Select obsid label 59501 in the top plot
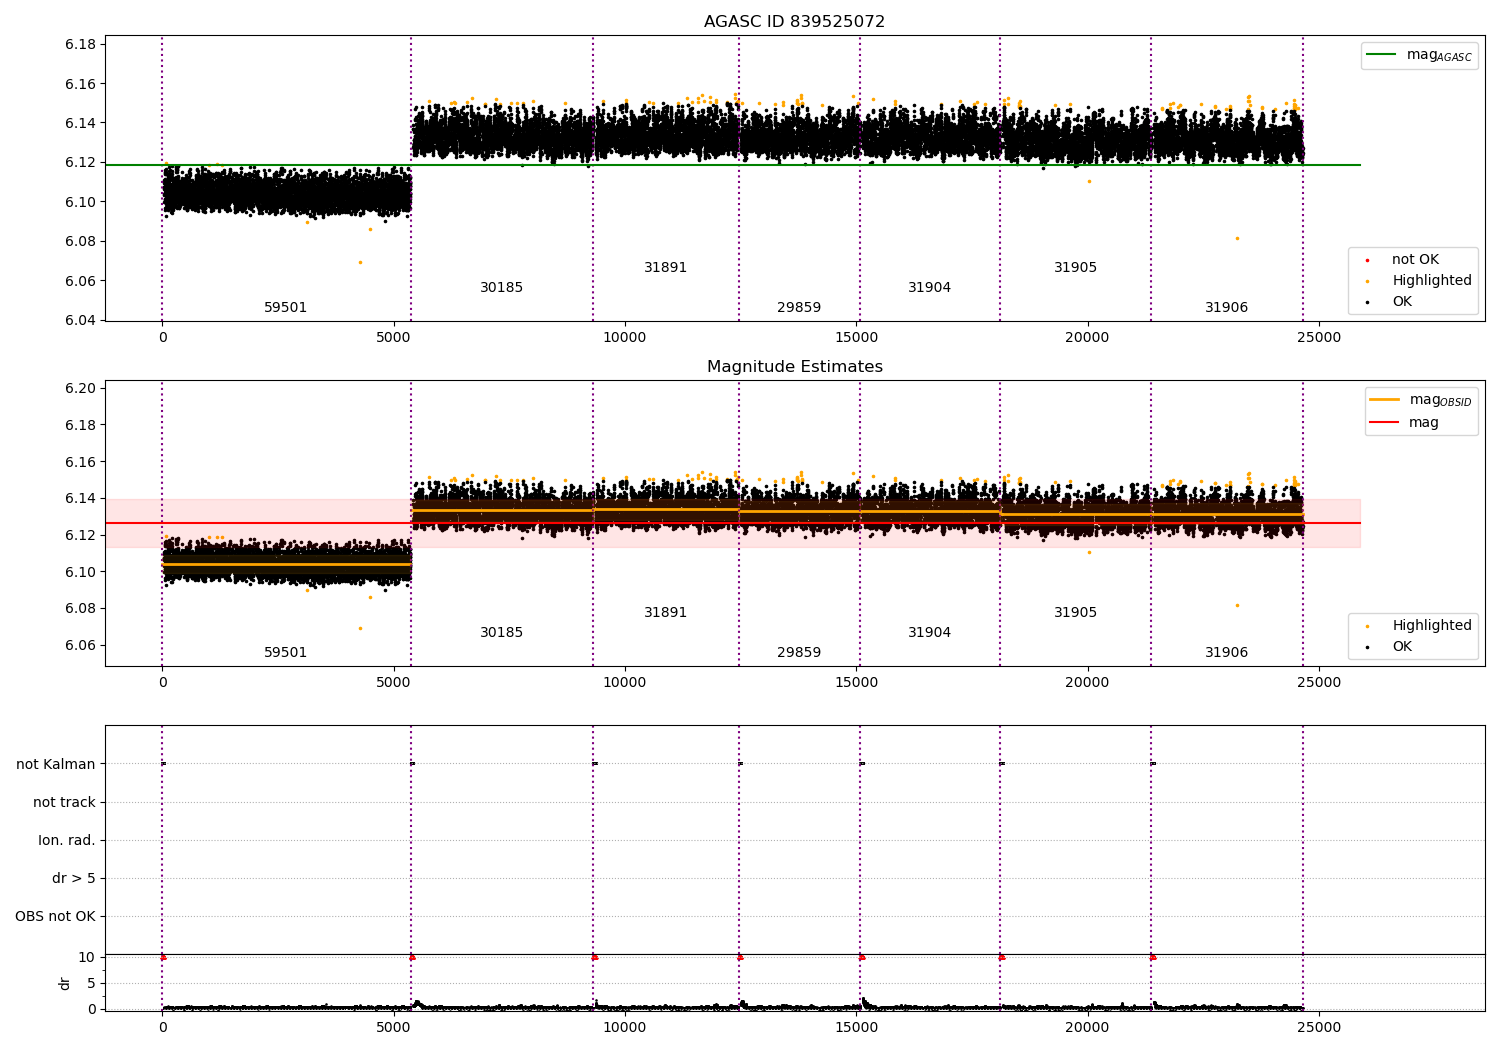Screen dimensions: 1500x1050 [x=285, y=308]
